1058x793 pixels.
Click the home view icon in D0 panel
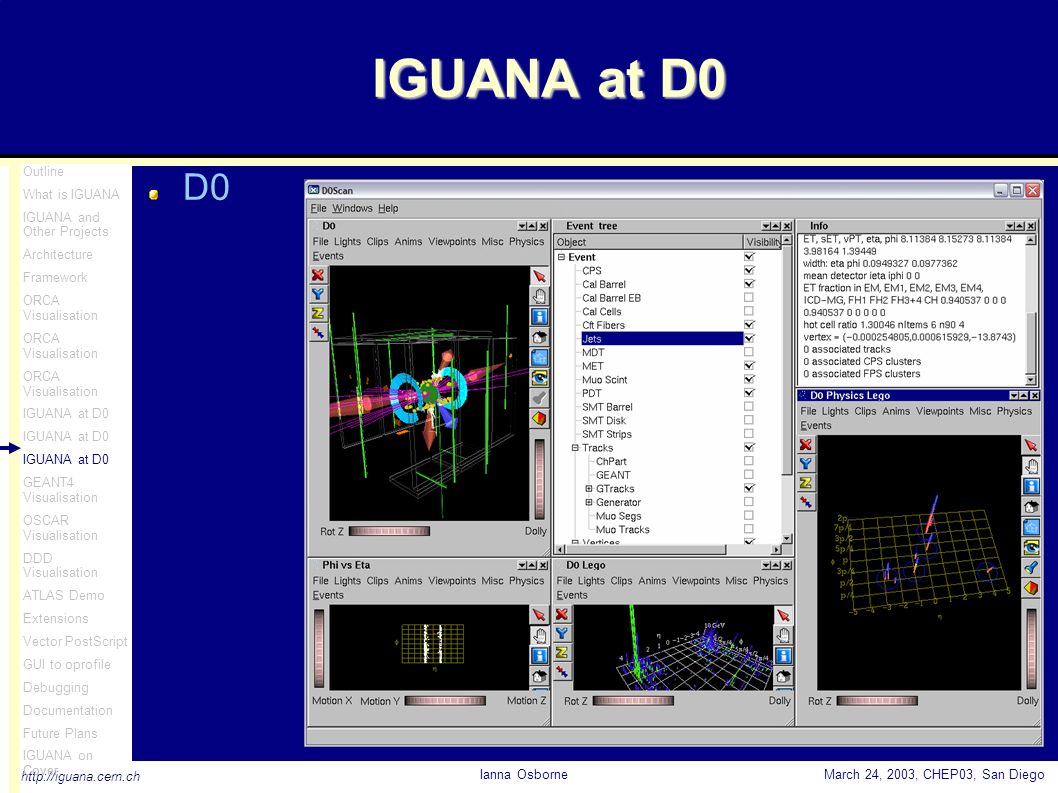(x=539, y=337)
